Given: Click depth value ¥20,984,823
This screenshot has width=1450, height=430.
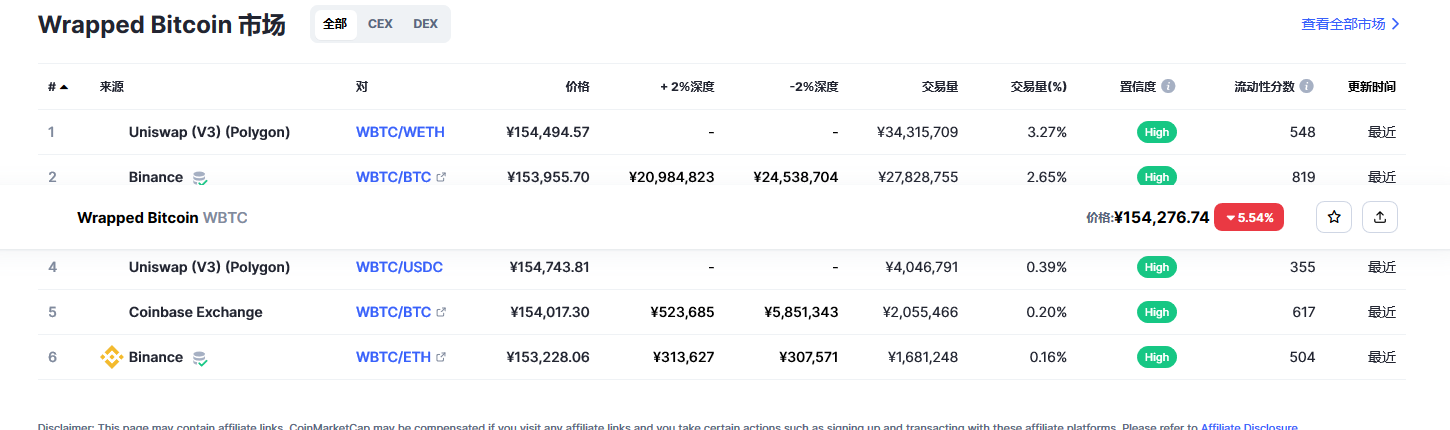Looking at the screenshot, I should tap(672, 177).
